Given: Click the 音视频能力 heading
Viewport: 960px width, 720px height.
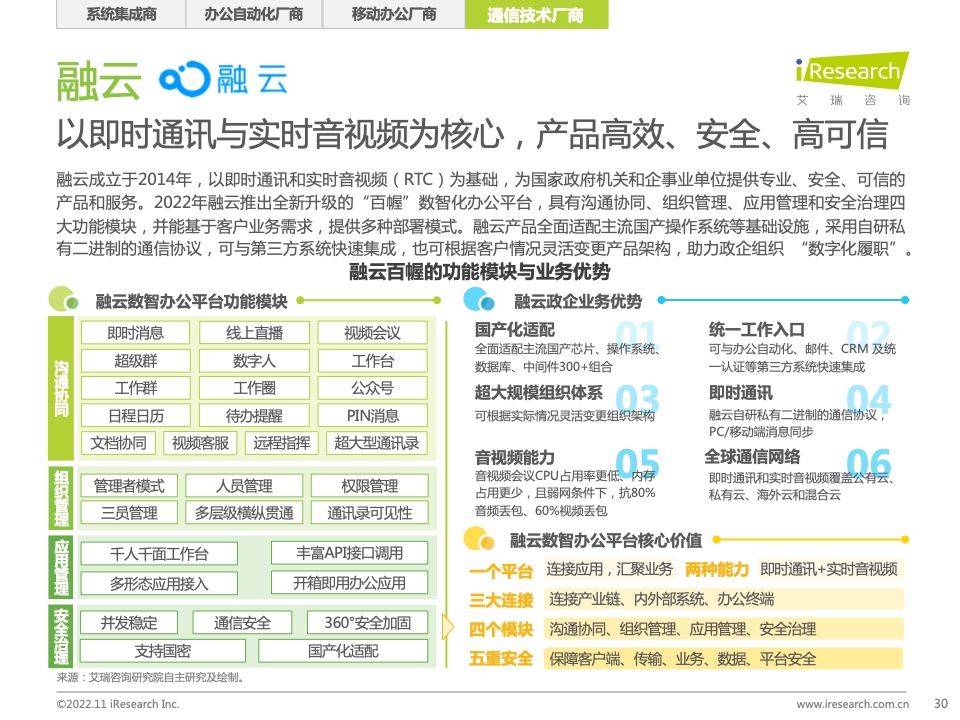Looking at the screenshot, I should tap(514, 457).
